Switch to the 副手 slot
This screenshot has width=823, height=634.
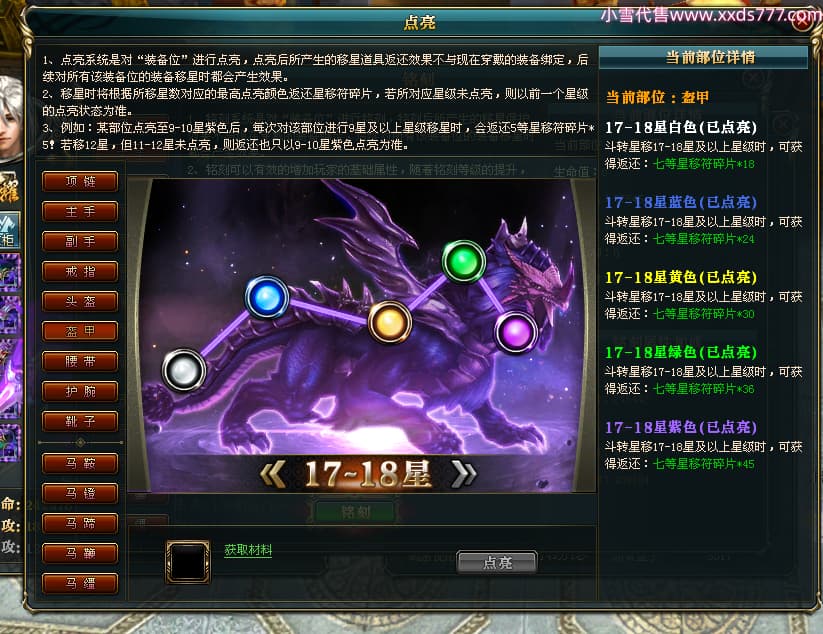point(80,241)
